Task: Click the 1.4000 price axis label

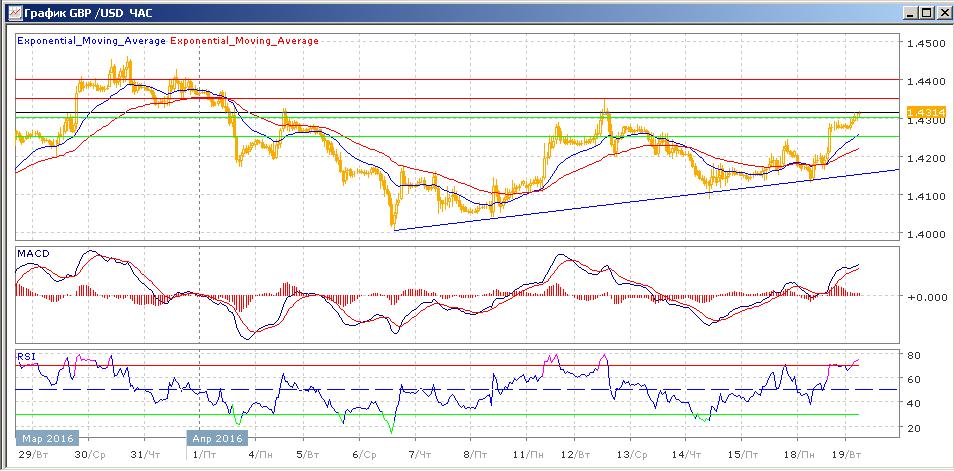Action: tap(926, 234)
